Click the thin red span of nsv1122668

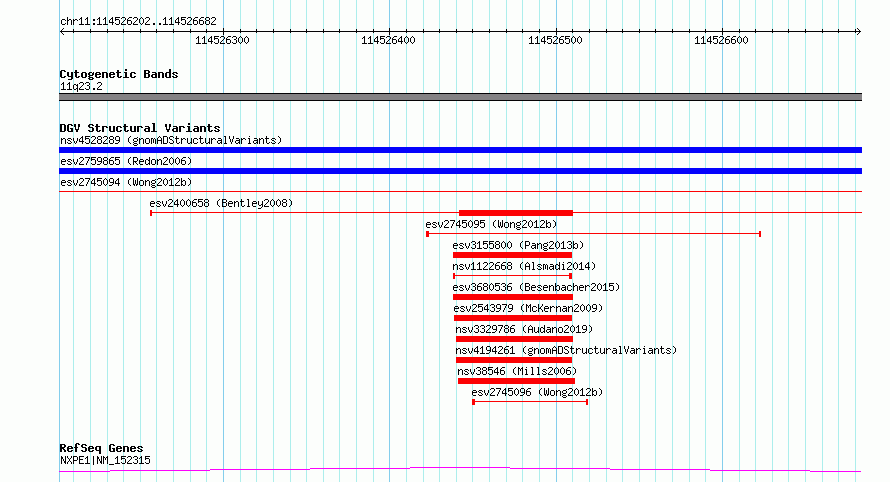(513, 276)
